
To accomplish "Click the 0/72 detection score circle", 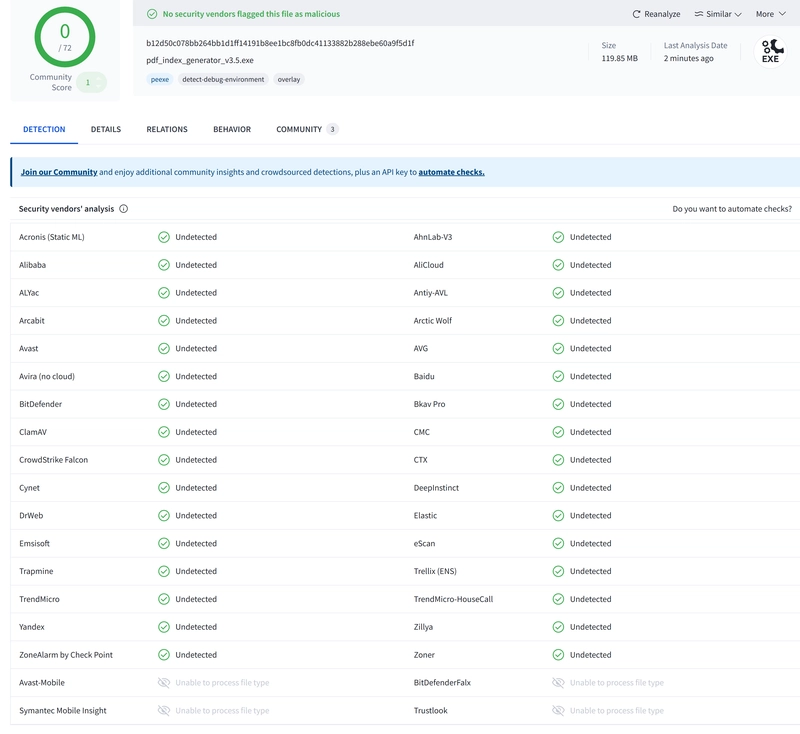I will click(x=65, y=37).
